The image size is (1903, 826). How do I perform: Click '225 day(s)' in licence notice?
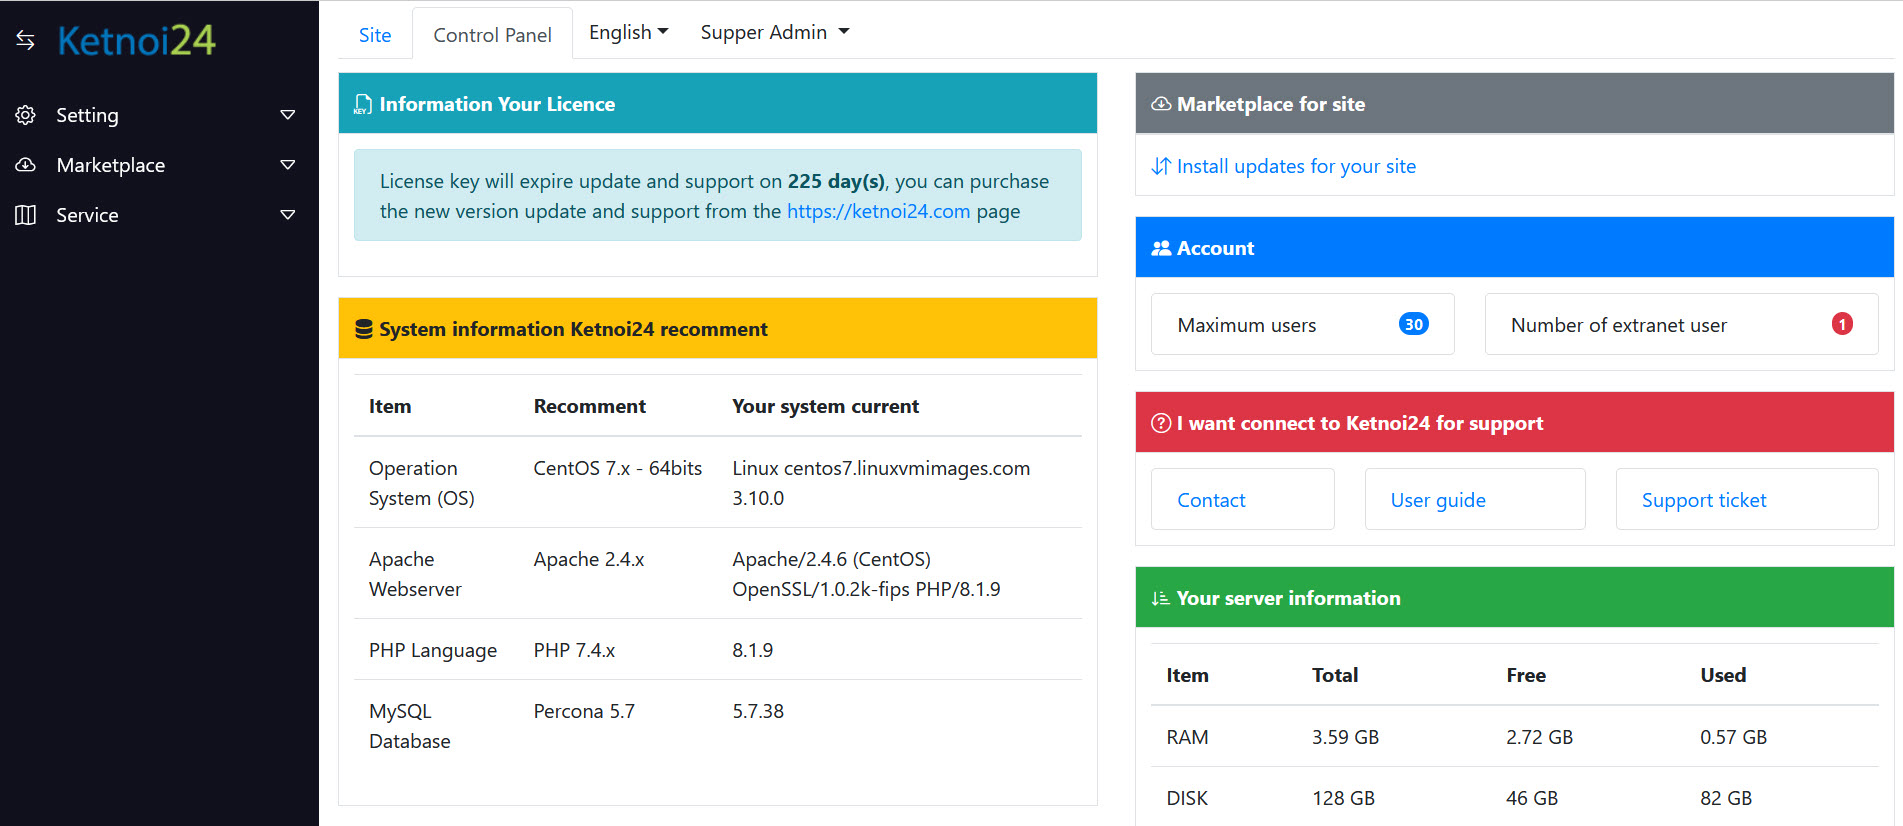[x=836, y=181]
